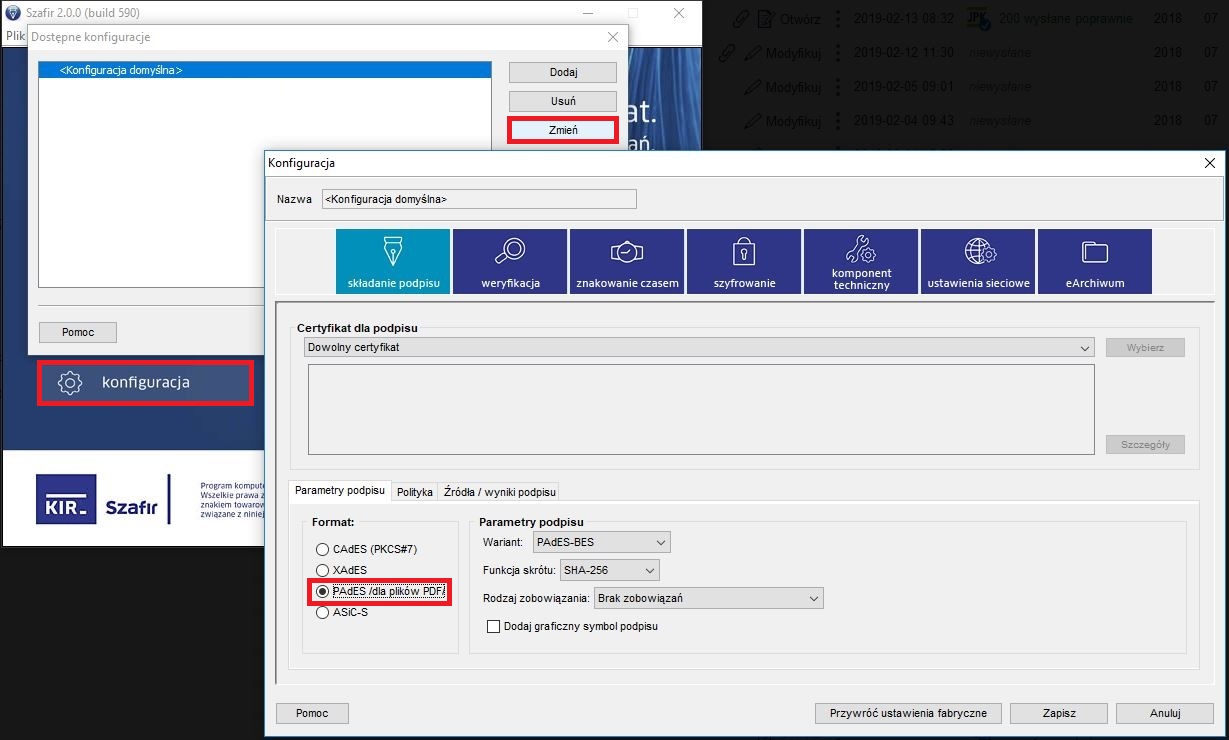The width and height of the screenshot is (1229, 740).
Task: Click the pencil icon in the 2019-02-04 row
Action: [752, 122]
